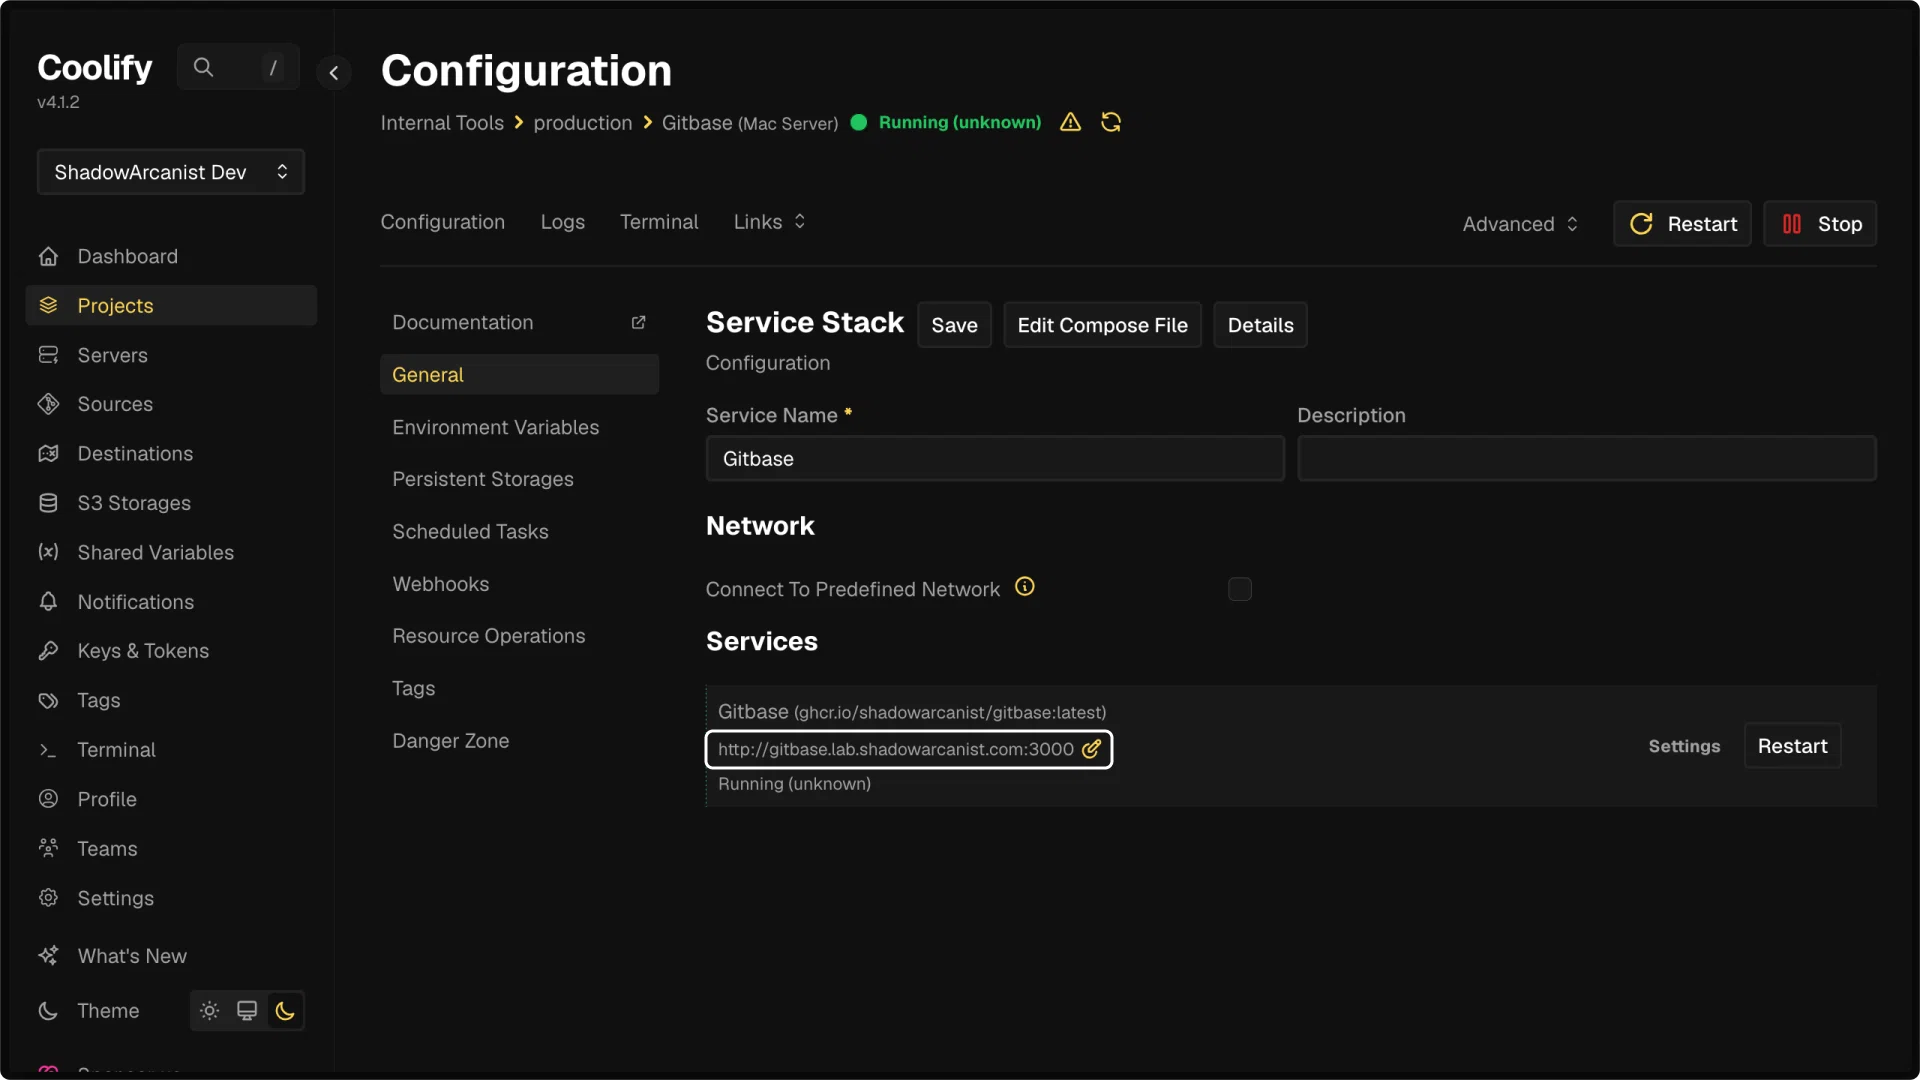Click the Servers icon in sidebar
Viewport: 1920px width, 1080px height.
click(x=48, y=355)
